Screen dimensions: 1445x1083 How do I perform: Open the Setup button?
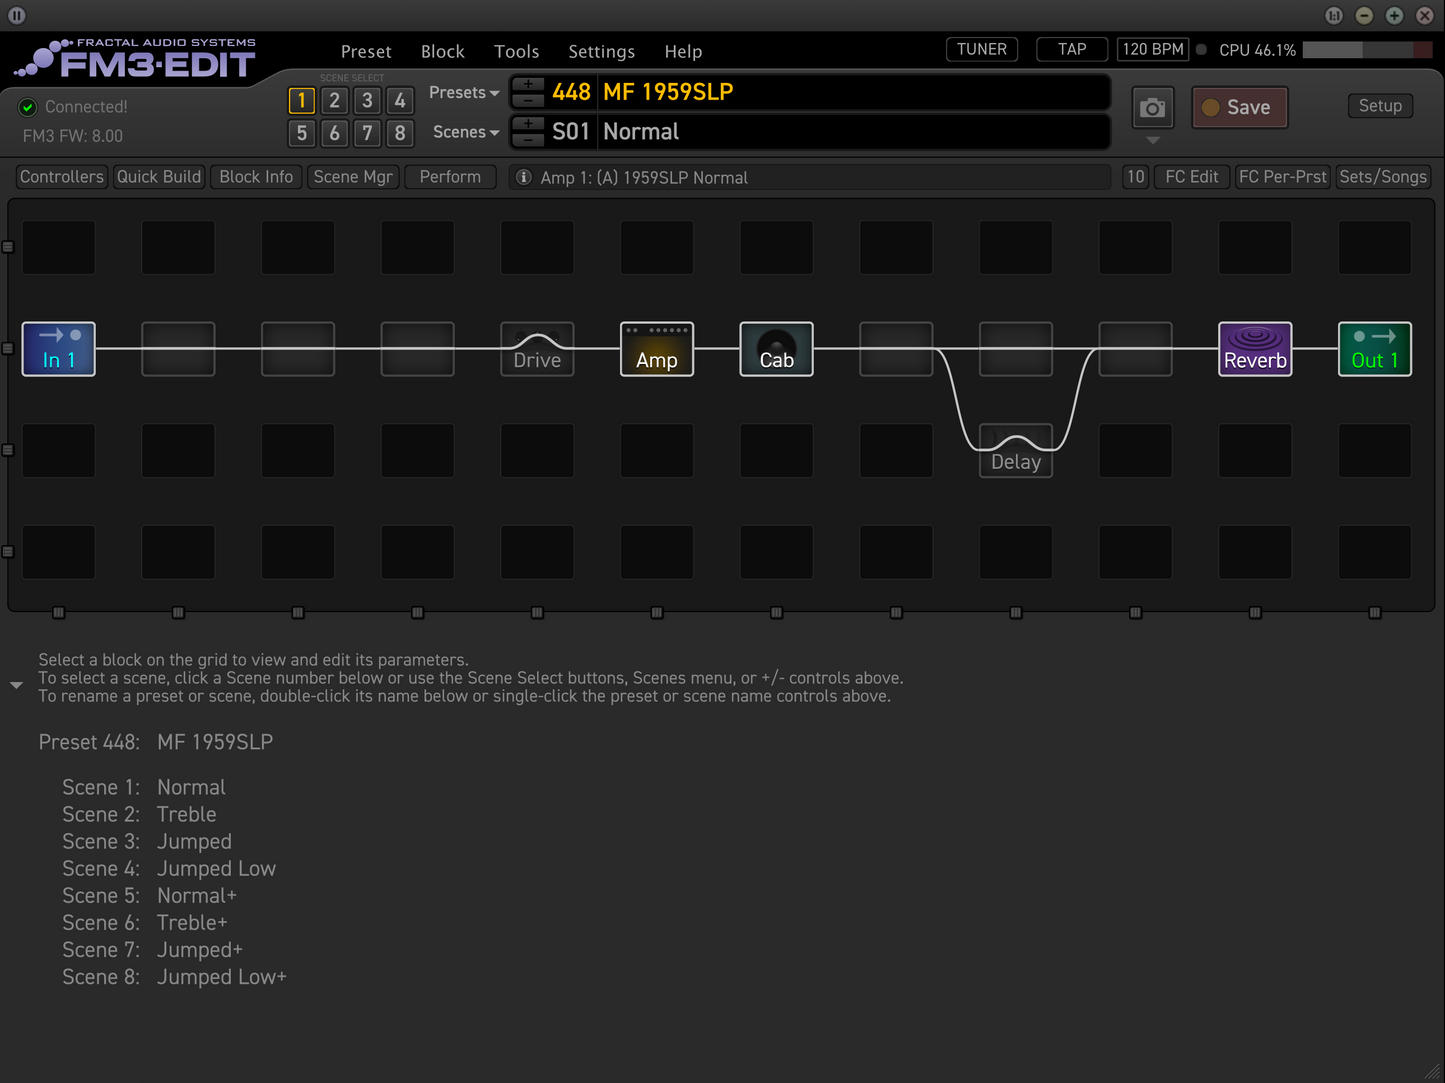1380,106
